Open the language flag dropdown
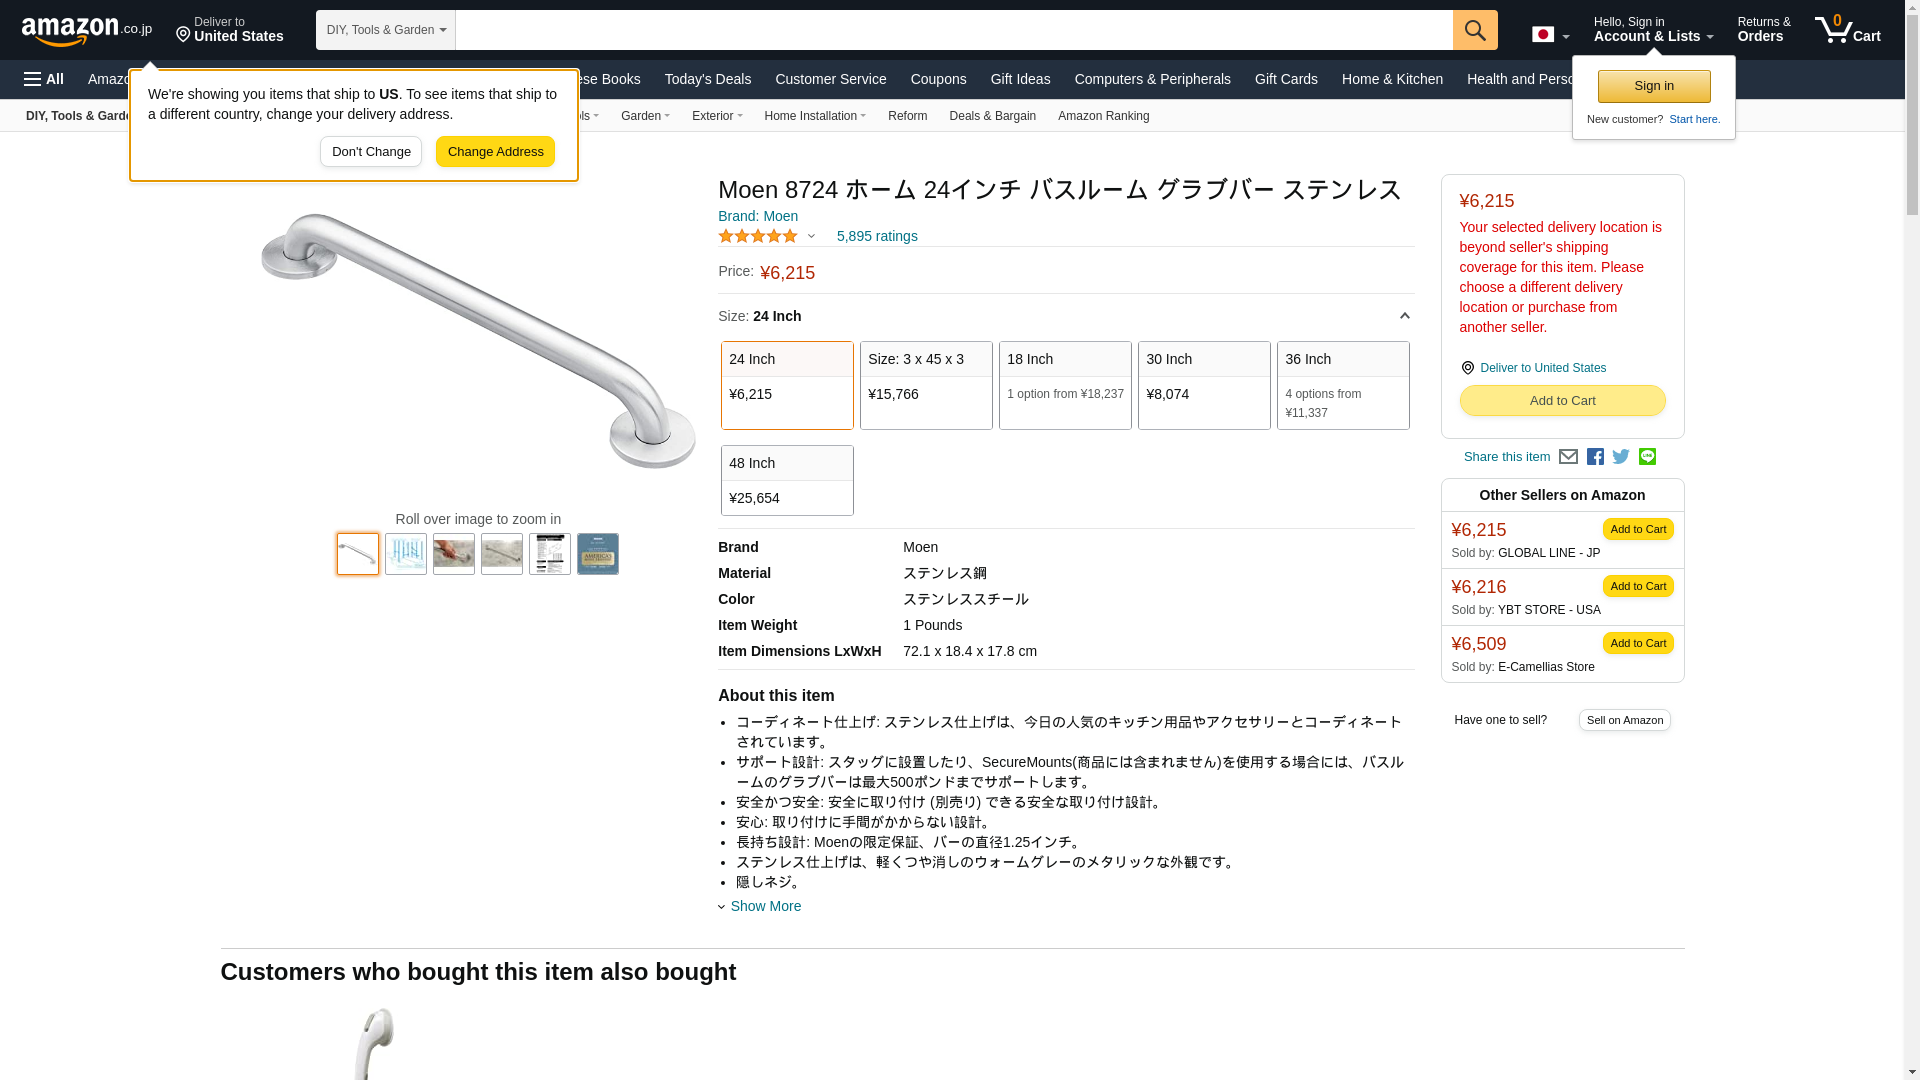The image size is (1920, 1080). click(1550, 35)
